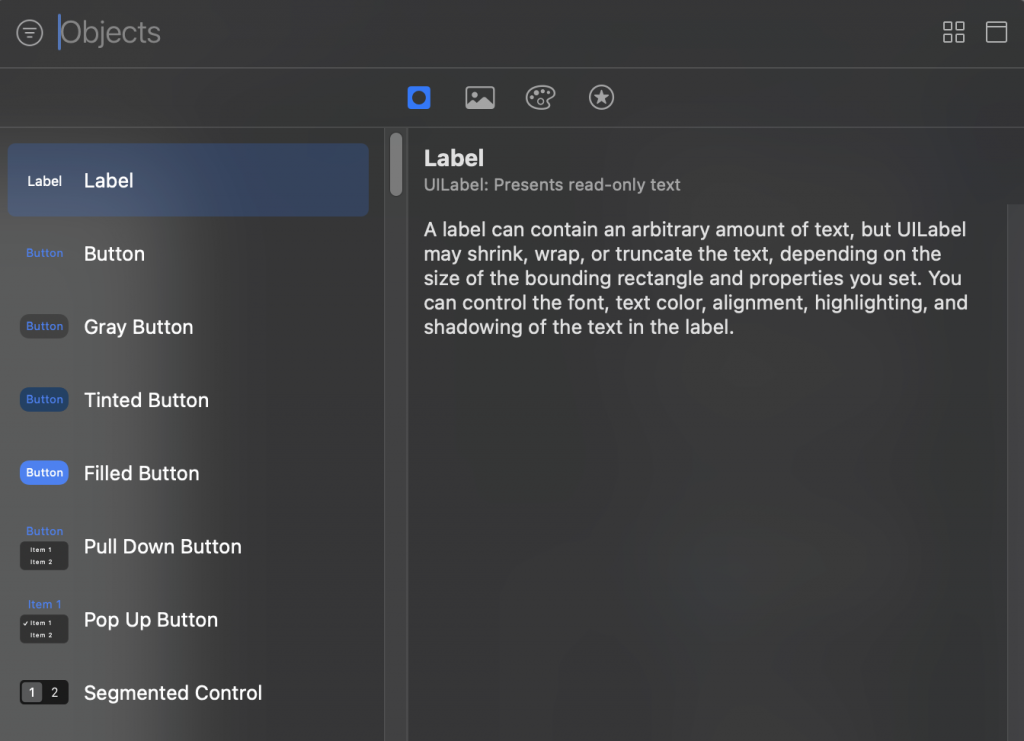Pick the Tinted Button object

pyautogui.click(x=188, y=400)
